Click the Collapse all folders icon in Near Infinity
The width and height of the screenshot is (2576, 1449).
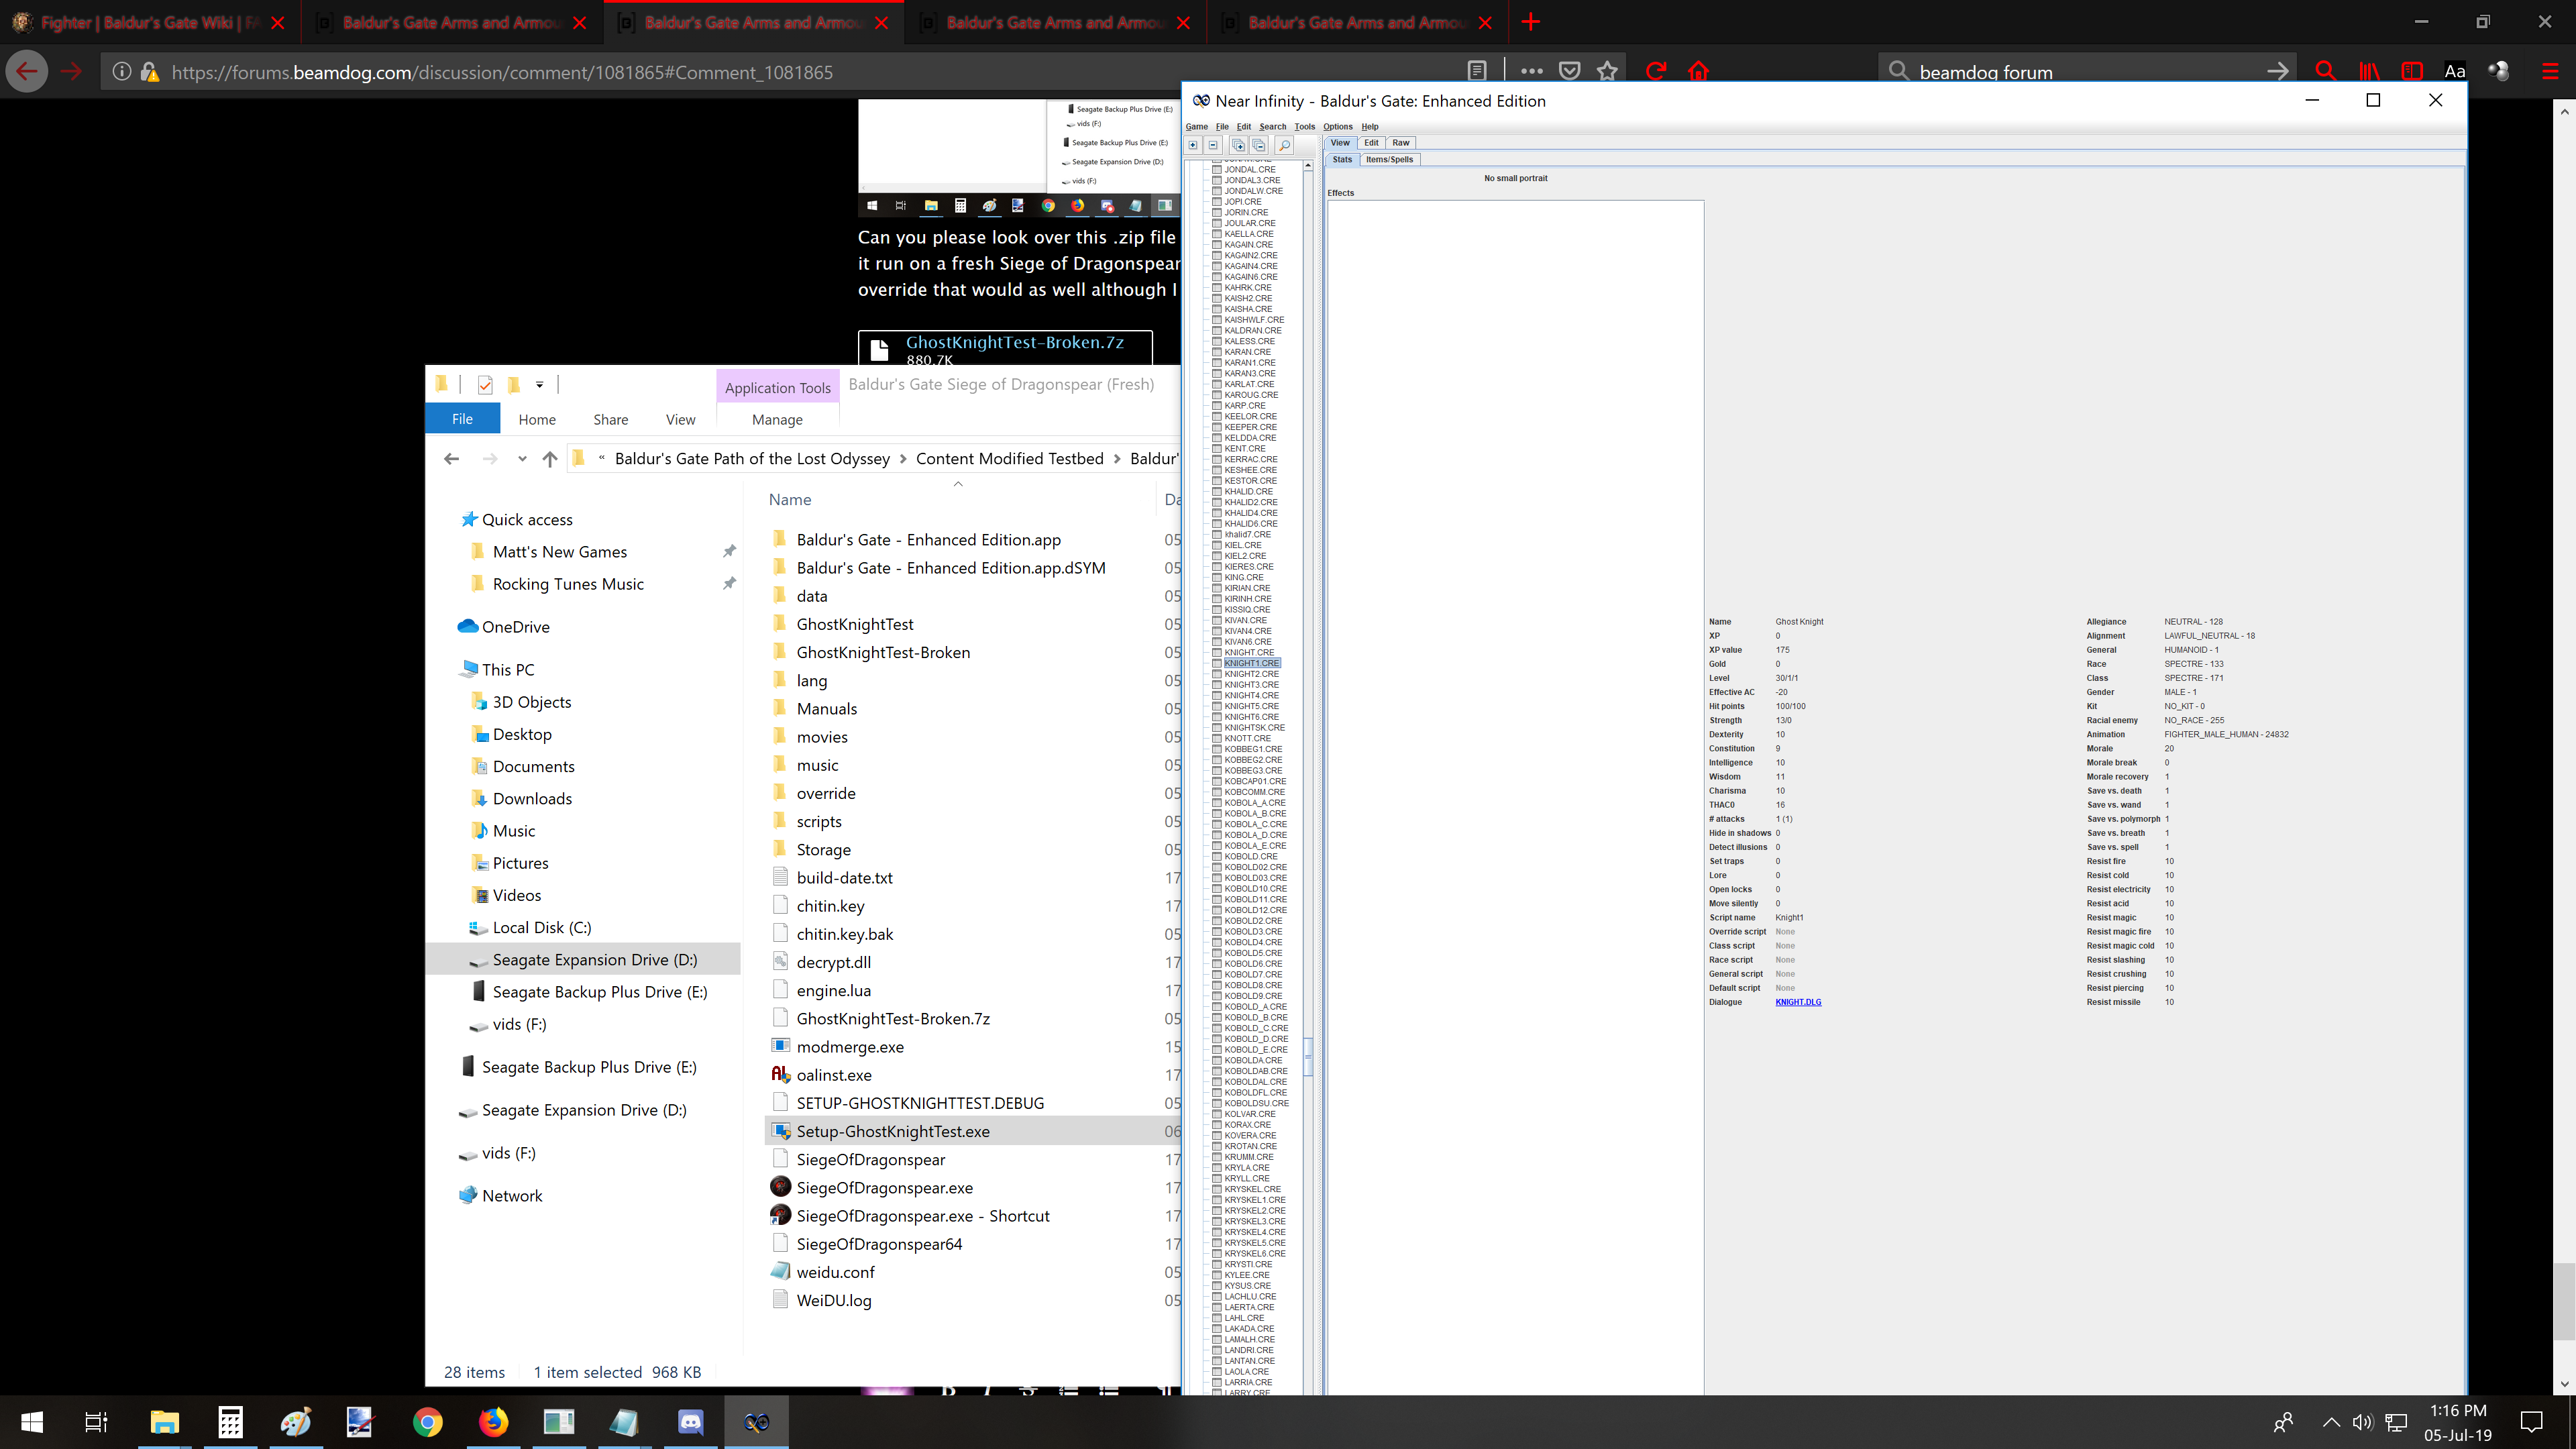click(1259, 145)
